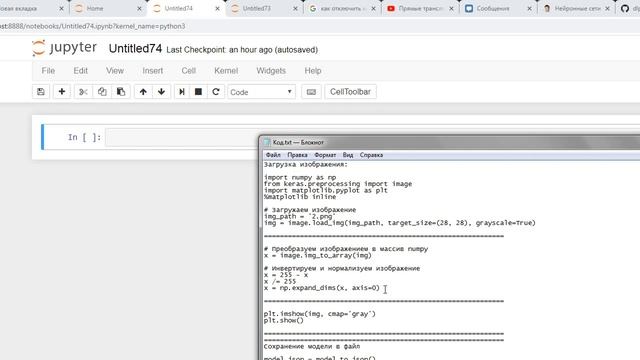This screenshot has height=360, width=640.
Task: Move selected cell down arrow
Action: click(162, 92)
